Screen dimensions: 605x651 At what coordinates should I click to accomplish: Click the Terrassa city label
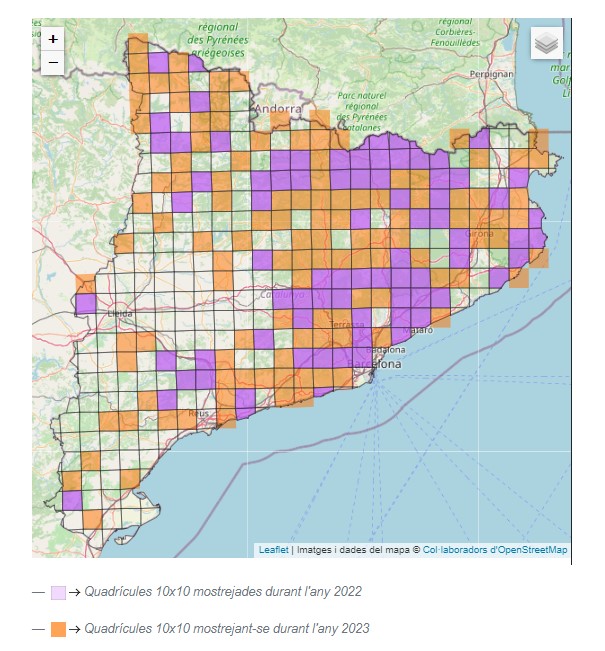click(x=348, y=325)
